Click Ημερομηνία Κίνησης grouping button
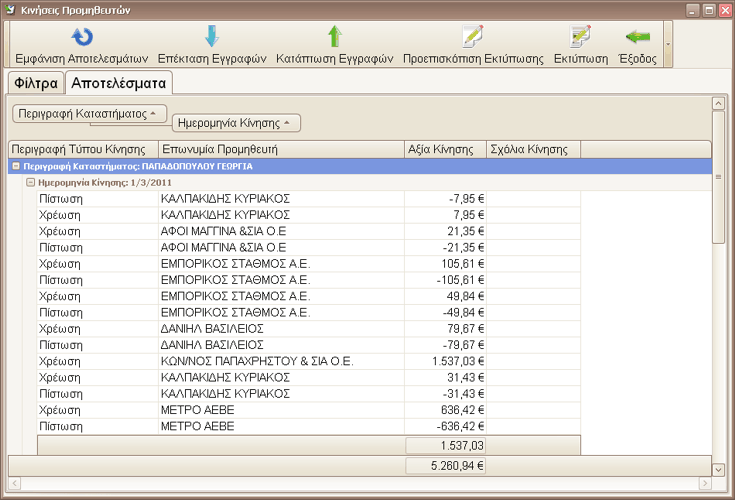Viewport: 735px width, 500px height. pyautogui.click(x=236, y=123)
